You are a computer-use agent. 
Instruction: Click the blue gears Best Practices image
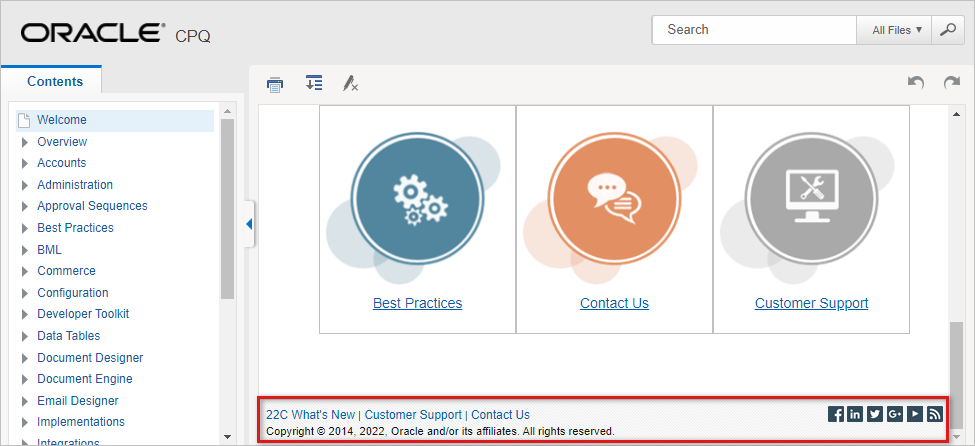417,198
